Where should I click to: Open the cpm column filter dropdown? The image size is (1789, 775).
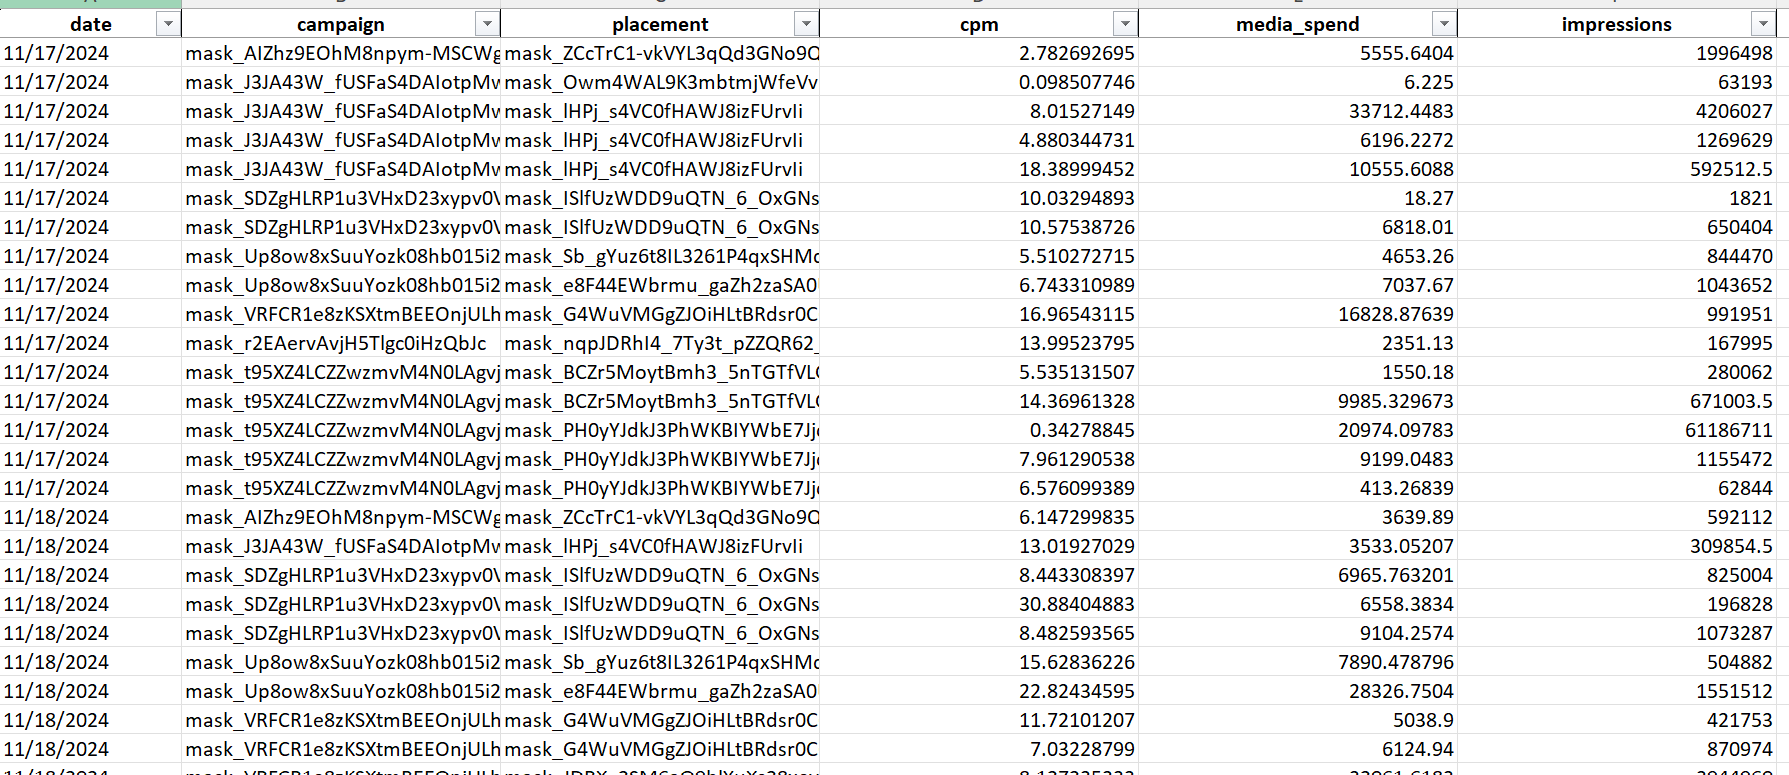[x=1125, y=24]
